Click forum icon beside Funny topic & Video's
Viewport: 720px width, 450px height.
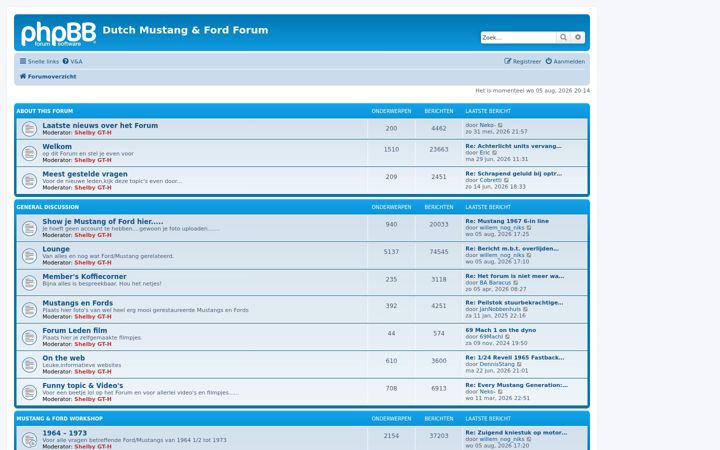click(29, 393)
